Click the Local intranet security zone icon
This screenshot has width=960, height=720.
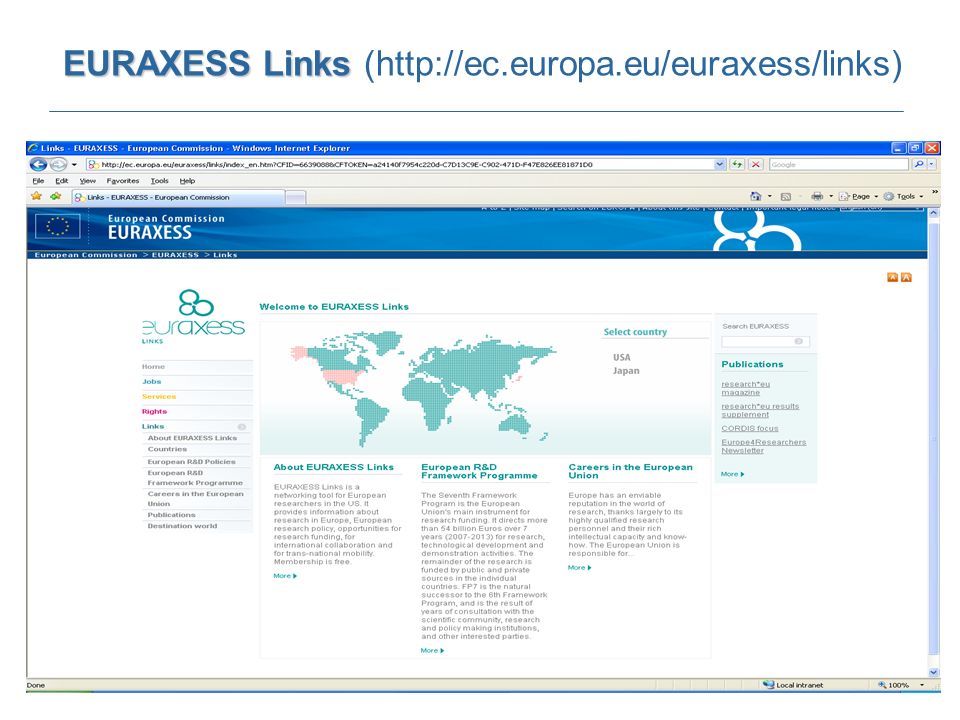point(768,684)
